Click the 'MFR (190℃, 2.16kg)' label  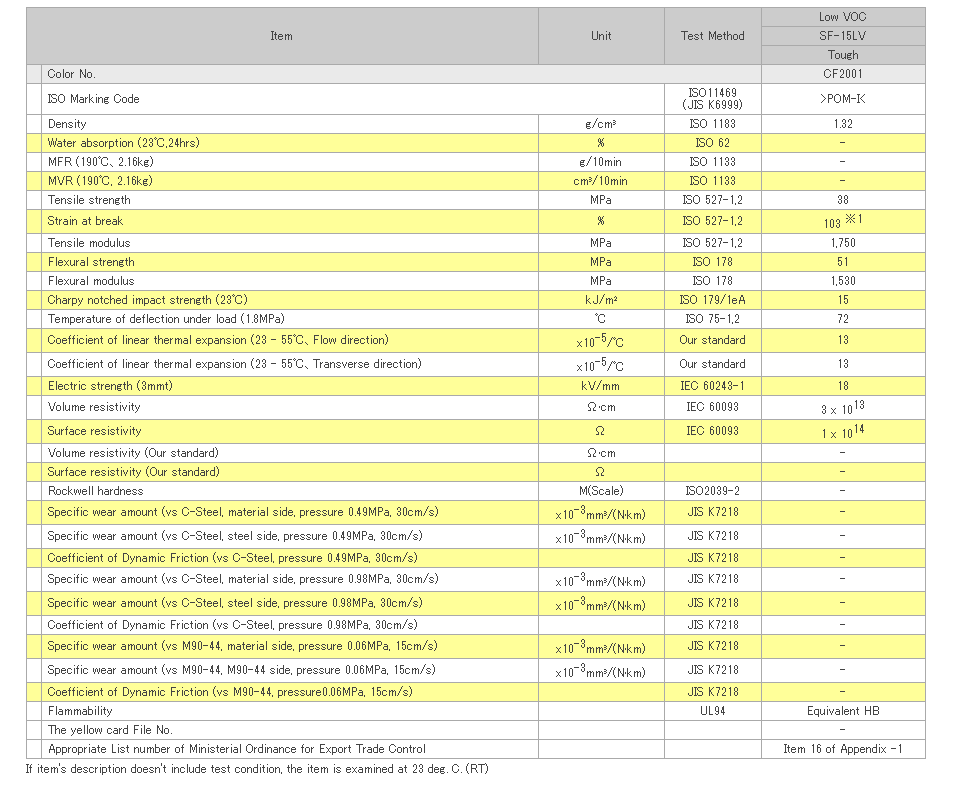tap(100, 162)
